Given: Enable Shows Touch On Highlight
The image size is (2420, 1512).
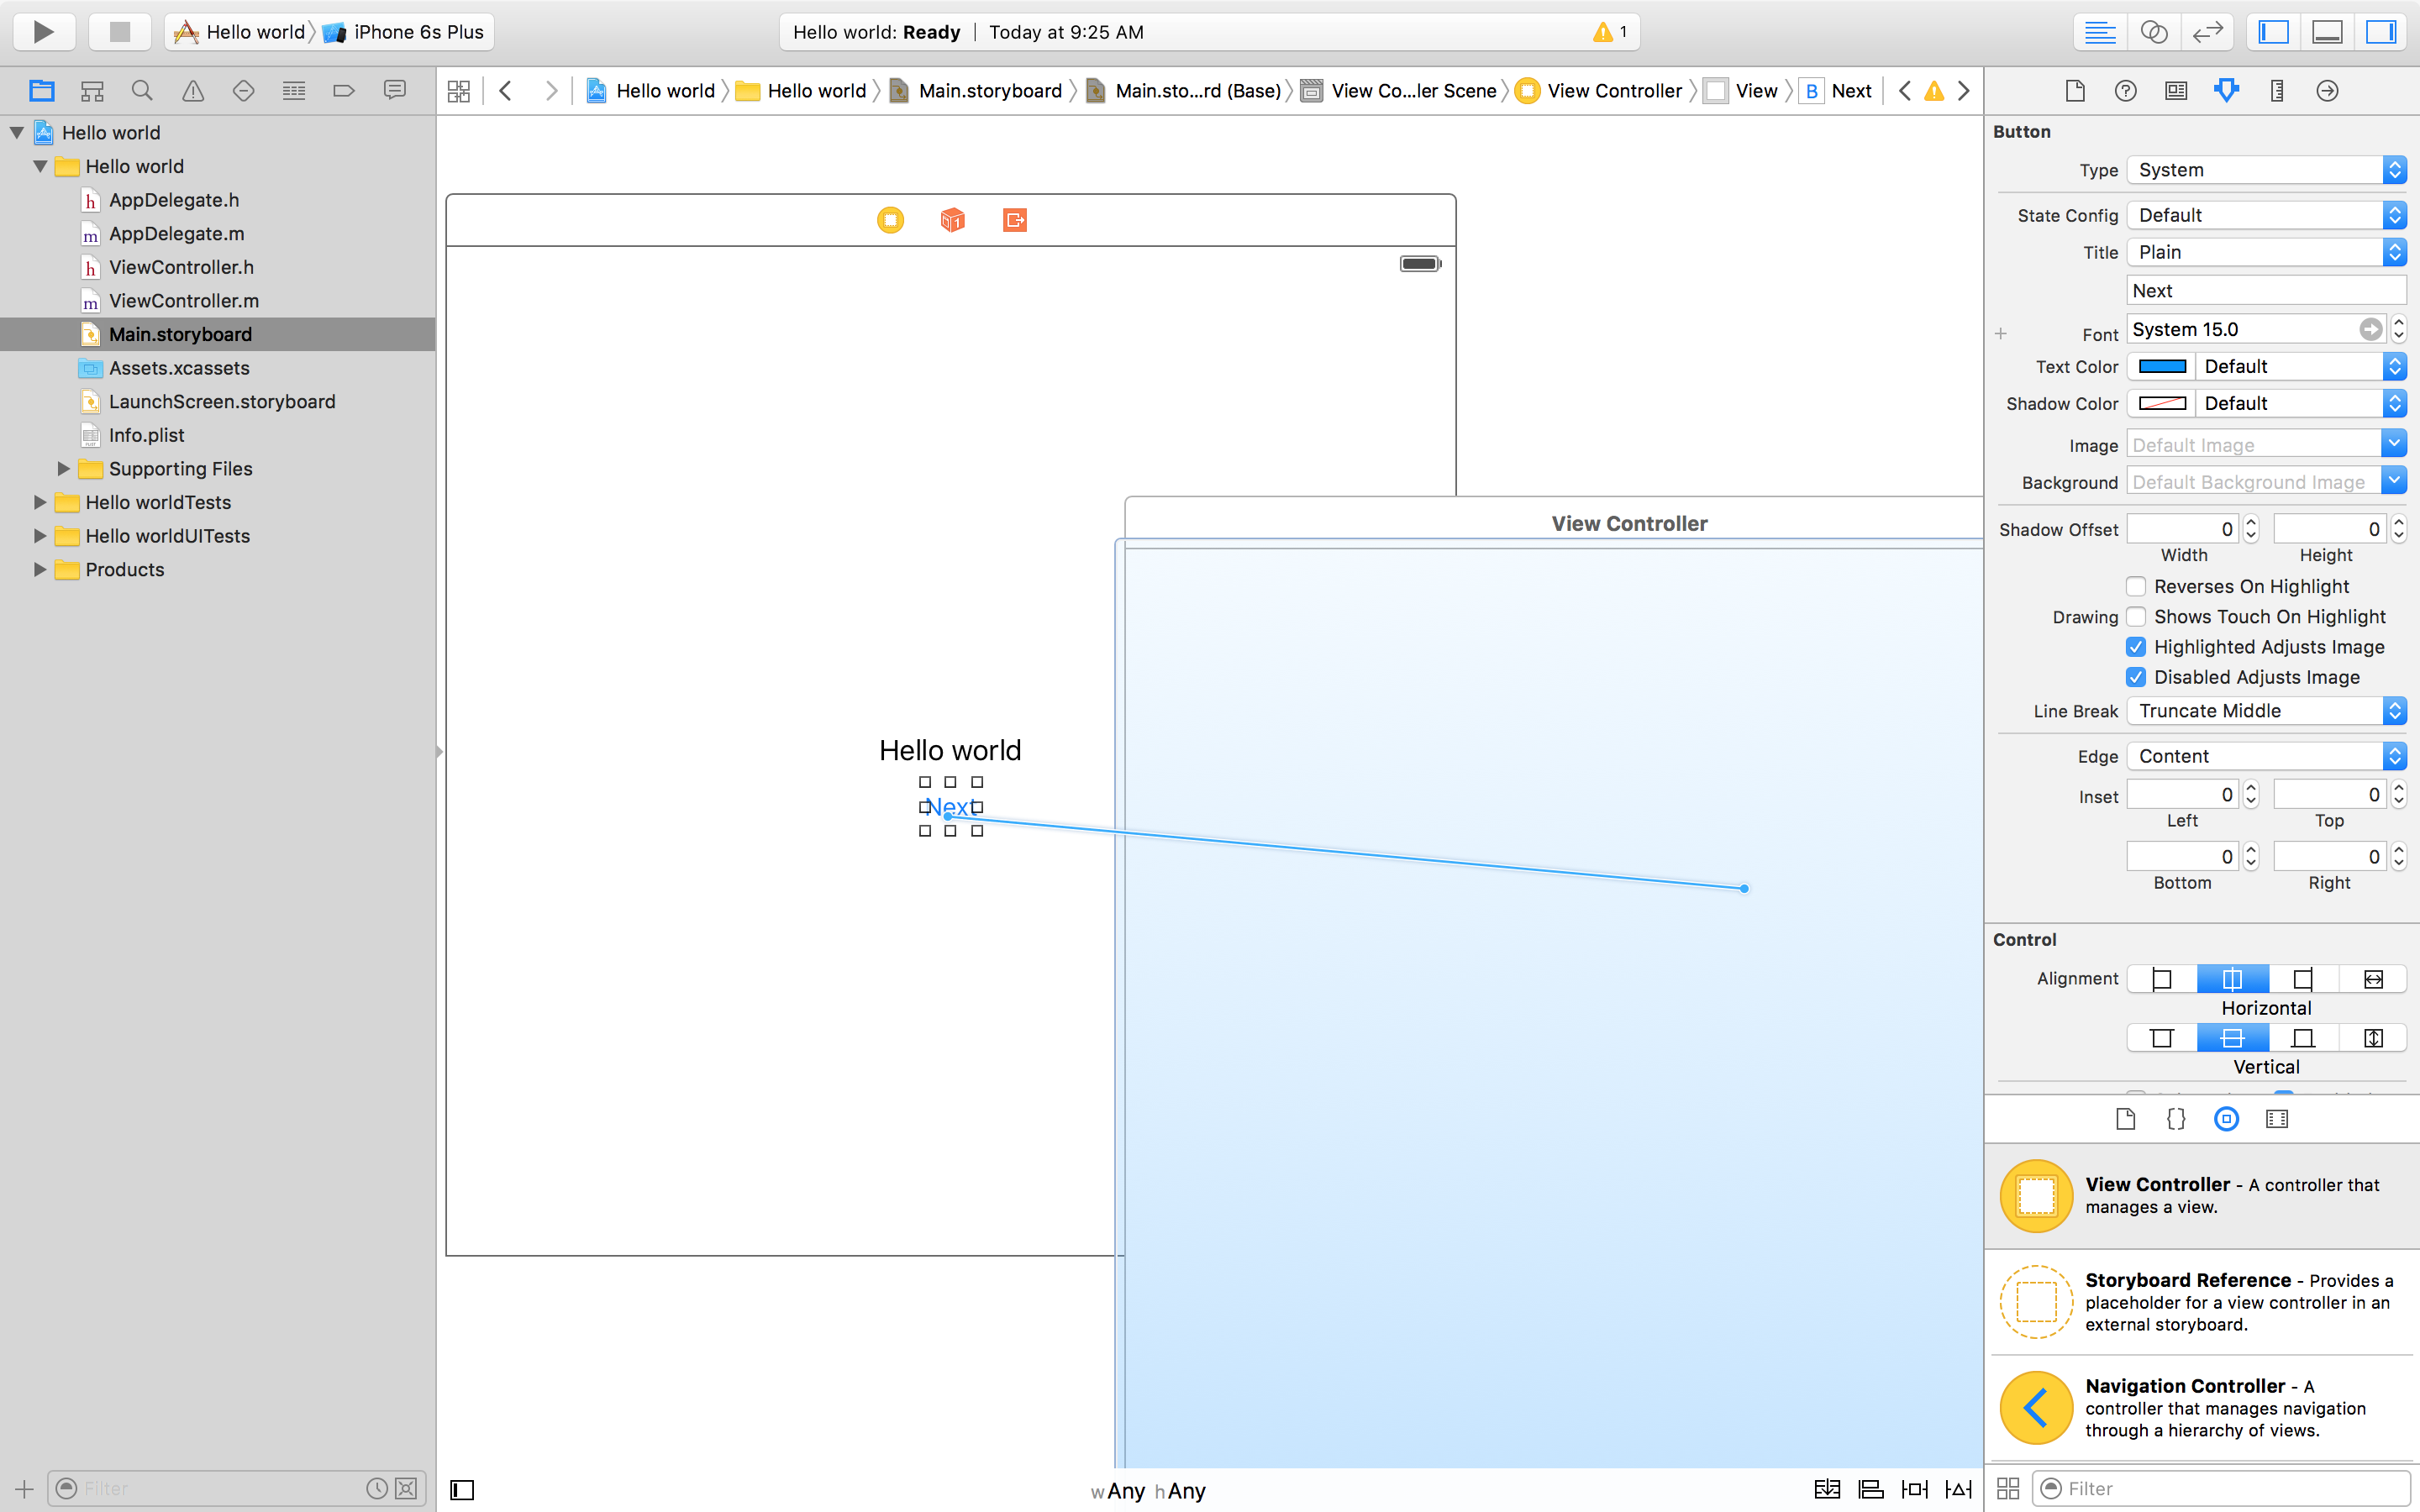Looking at the screenshot, I should coord(2136,617).
